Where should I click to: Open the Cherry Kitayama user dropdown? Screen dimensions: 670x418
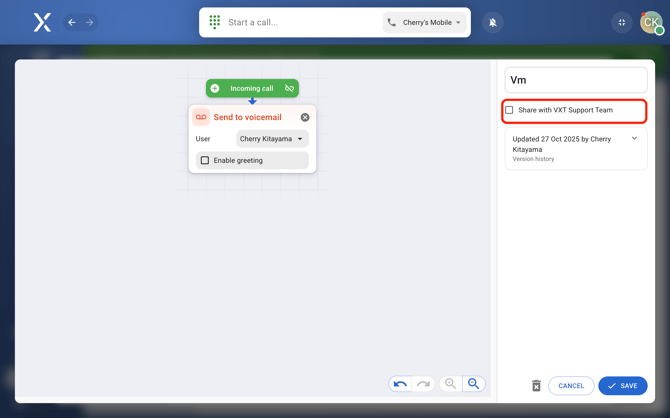click(x=272, y=139)
